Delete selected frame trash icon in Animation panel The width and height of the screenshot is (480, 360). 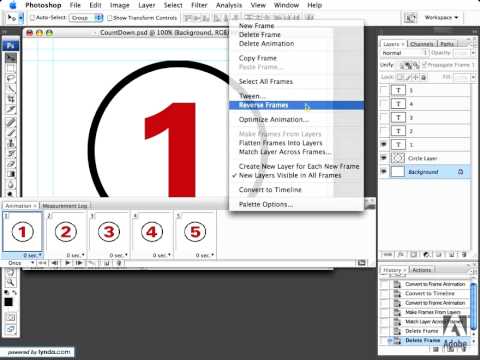[x=119, y=263]
